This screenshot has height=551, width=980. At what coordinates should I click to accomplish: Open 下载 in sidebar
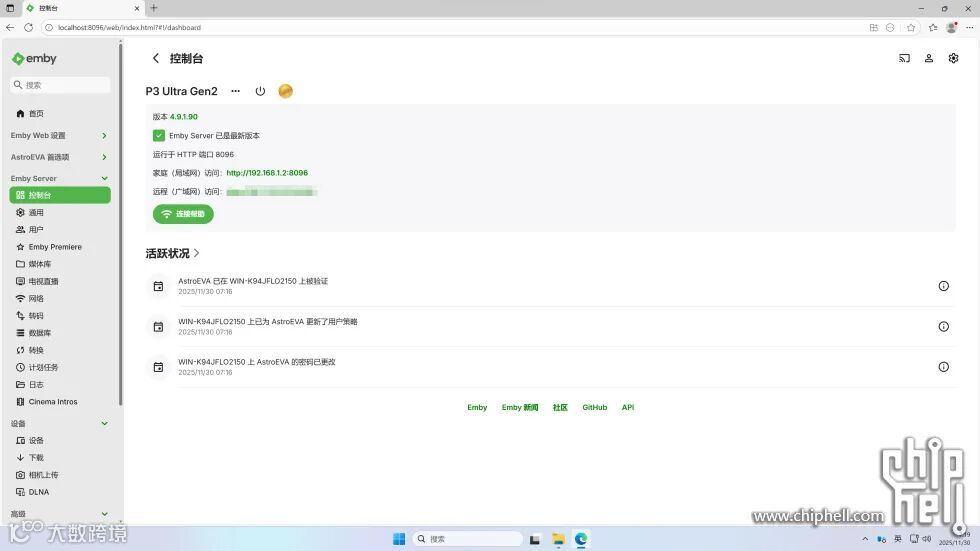[60, 457]
